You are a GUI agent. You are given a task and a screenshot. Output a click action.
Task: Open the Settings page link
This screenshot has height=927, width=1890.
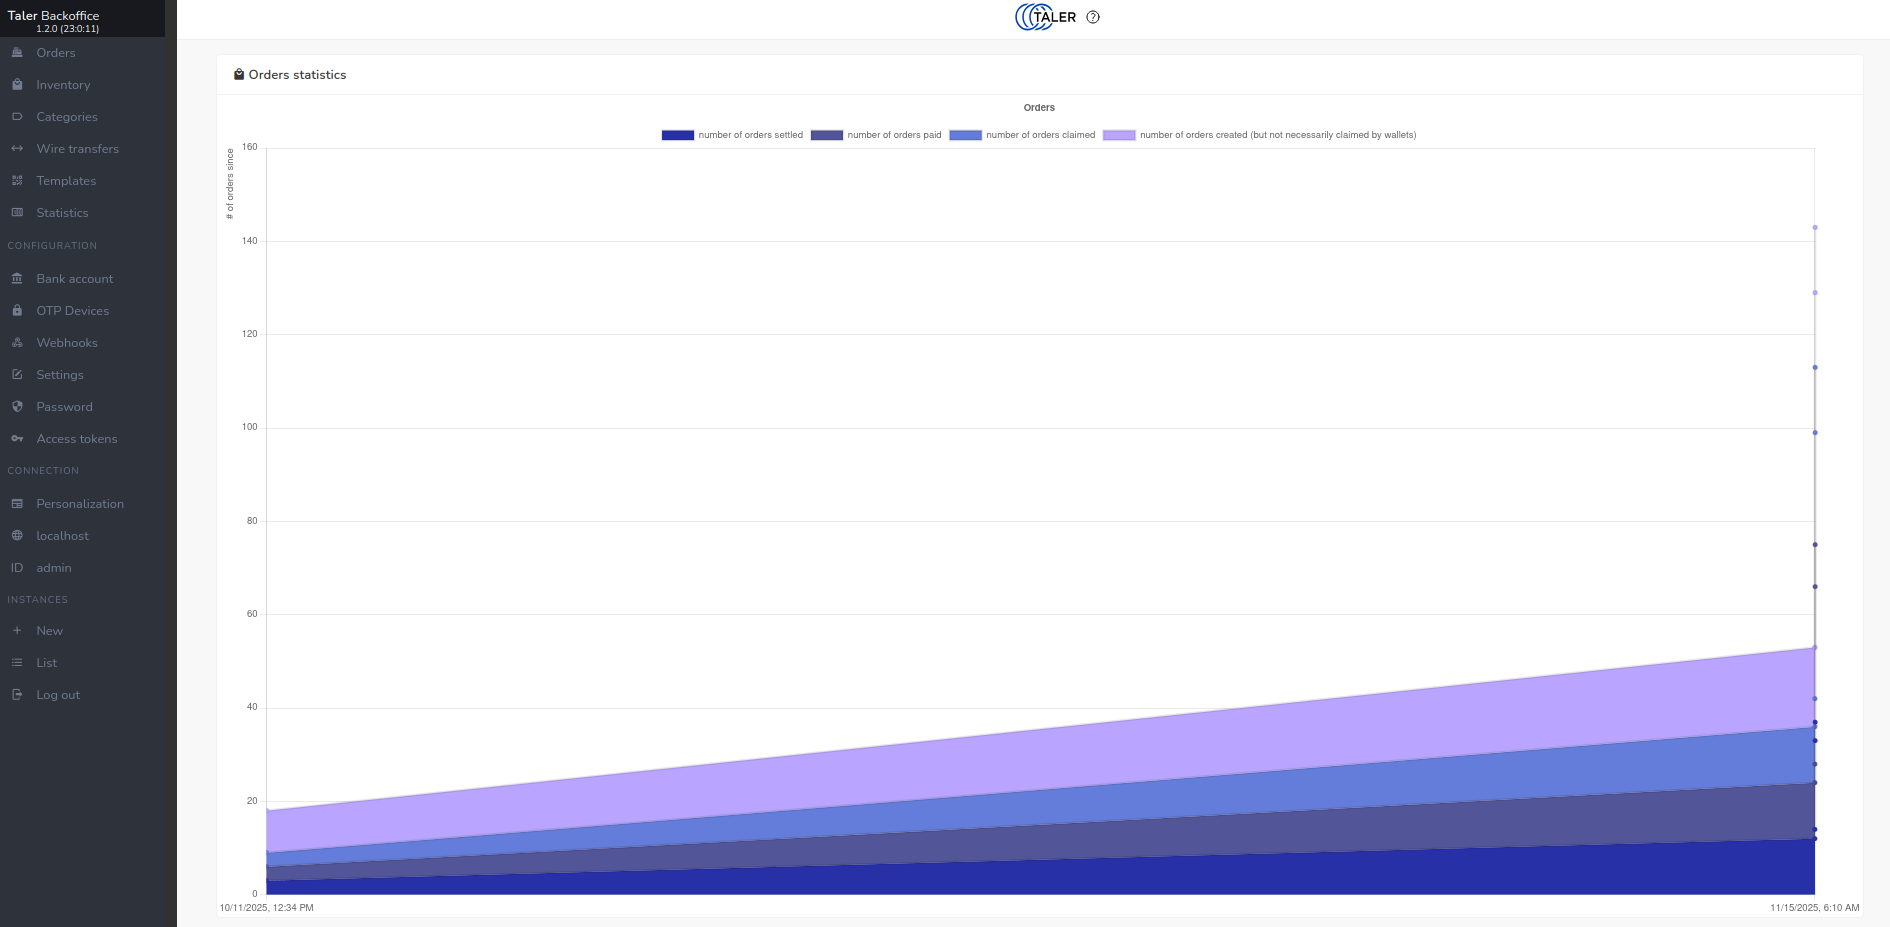click(x=60, y=375)
